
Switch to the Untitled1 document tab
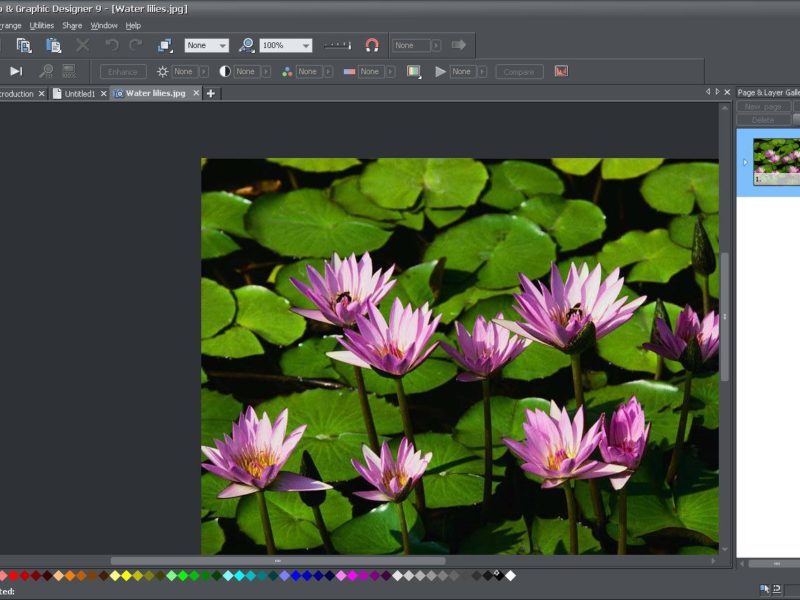click(80, 93)
